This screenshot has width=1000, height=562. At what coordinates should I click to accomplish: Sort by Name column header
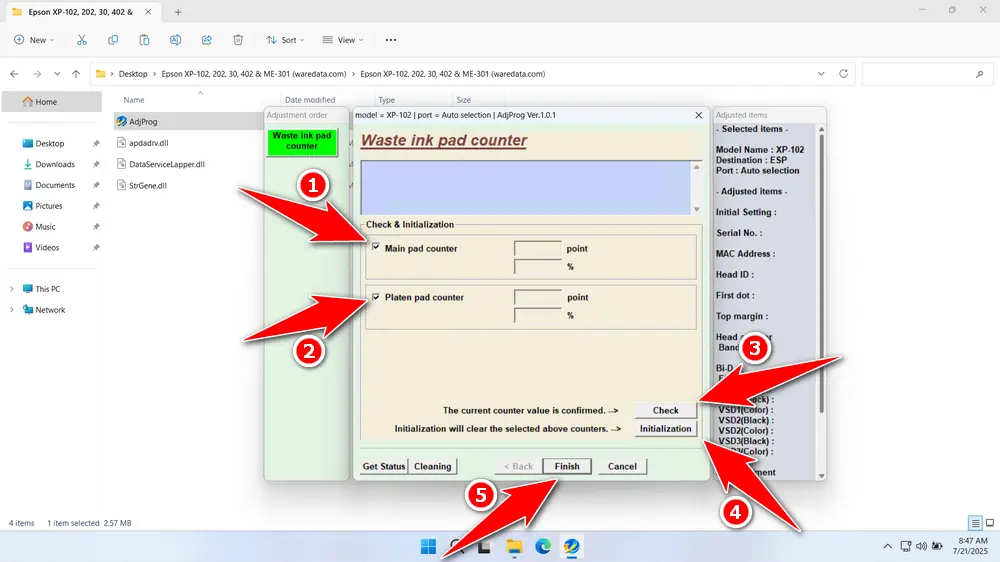[x=133, y=100]
